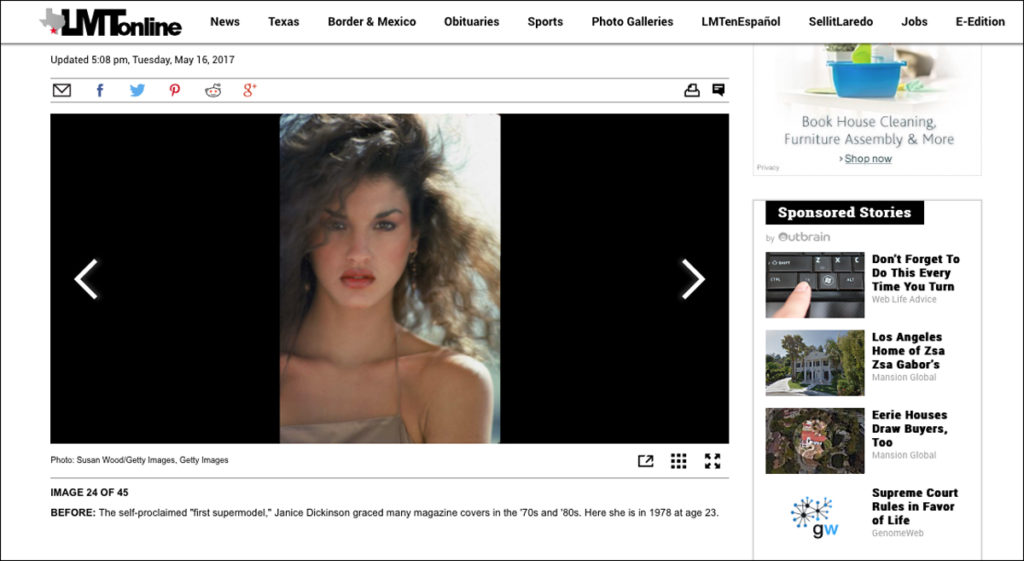Open Zsa Zsa Gabor home sponsored story
1024x561 pixels.
(x=907, y=351)
